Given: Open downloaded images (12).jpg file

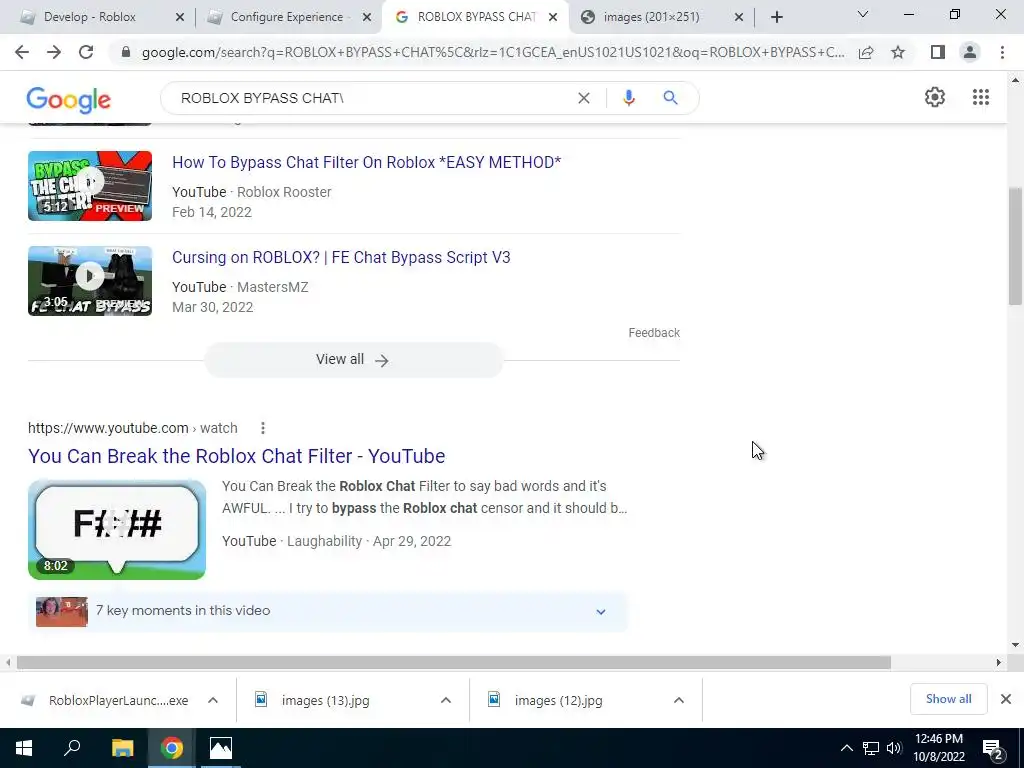Looking at the screenshot, I should pyautogui.click(x=545, y=700).
